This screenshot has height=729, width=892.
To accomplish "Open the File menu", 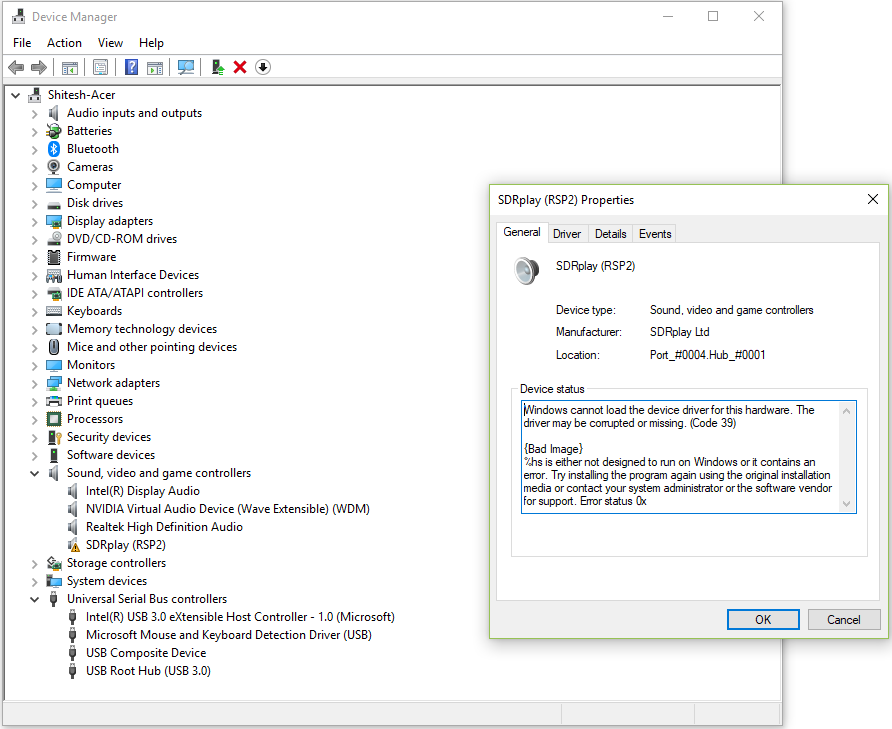I will point(22,43).
